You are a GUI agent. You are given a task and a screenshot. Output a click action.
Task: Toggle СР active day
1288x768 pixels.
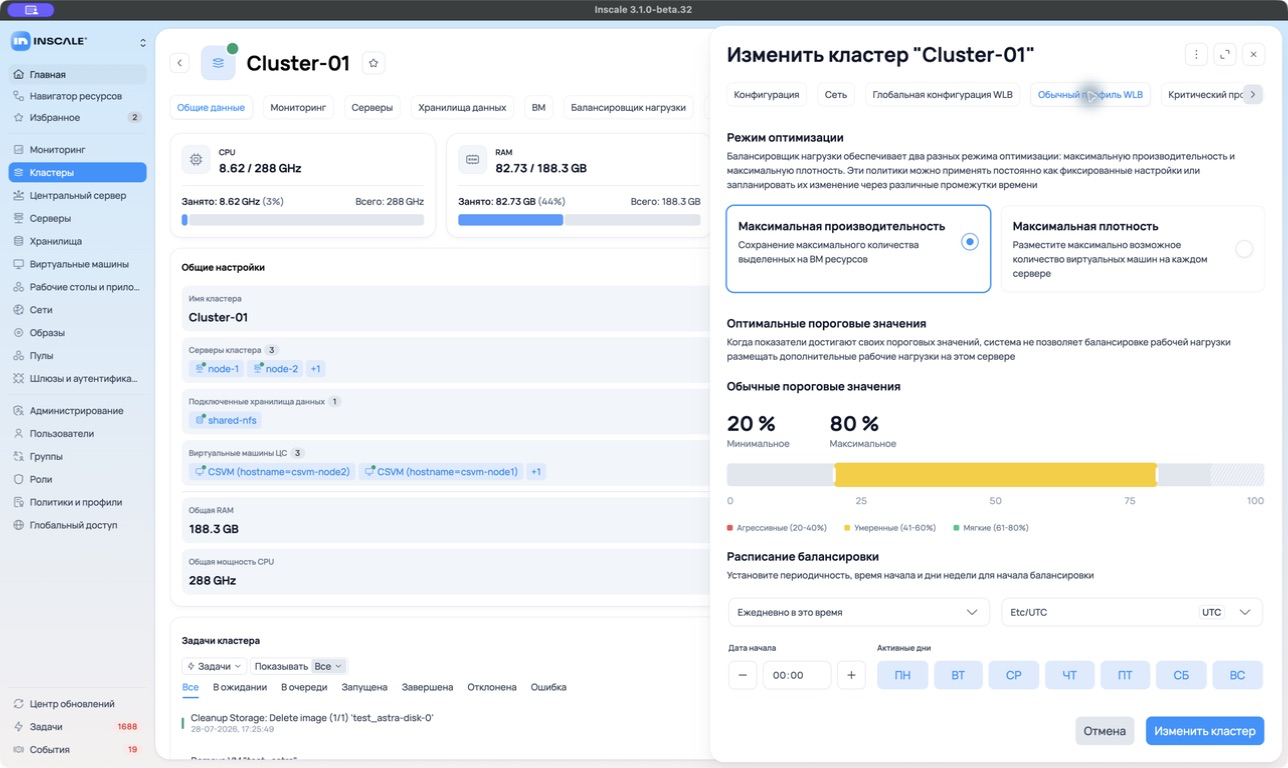(1014, 675)
